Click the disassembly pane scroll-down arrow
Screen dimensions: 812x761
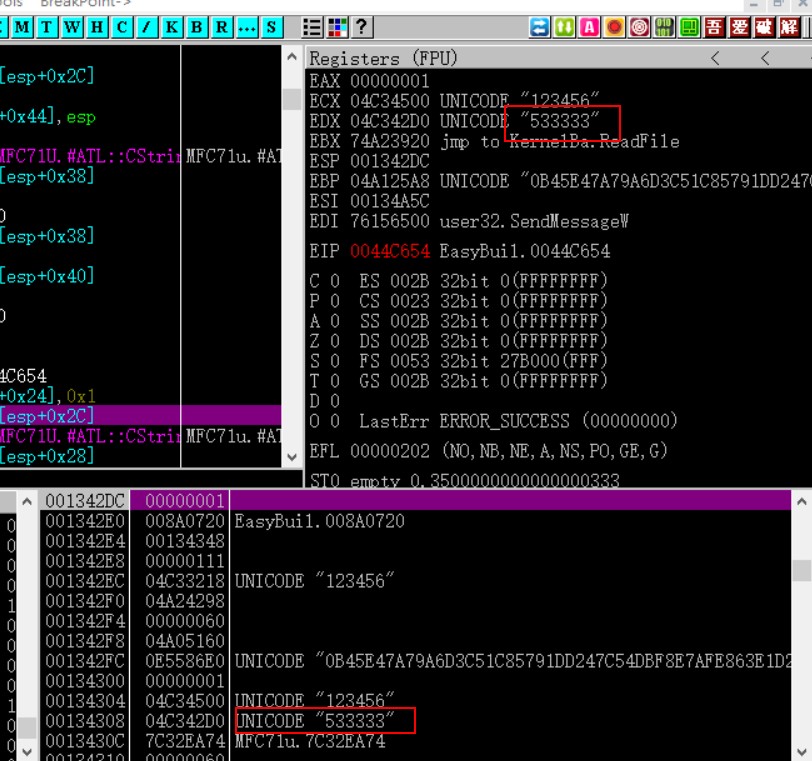(x=292, y=456)
